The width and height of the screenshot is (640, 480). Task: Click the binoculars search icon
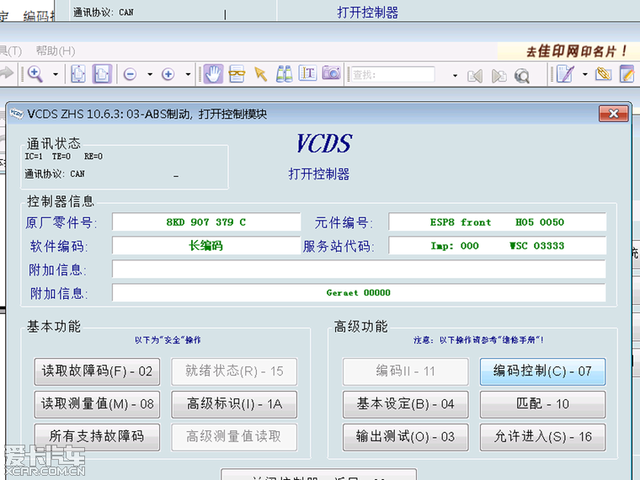(283, 74)
